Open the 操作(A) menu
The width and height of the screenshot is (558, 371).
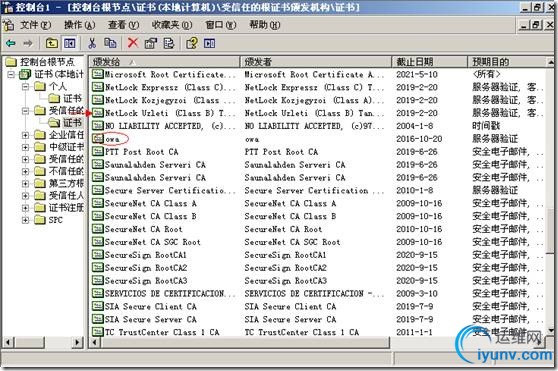(x=79, y=25)
